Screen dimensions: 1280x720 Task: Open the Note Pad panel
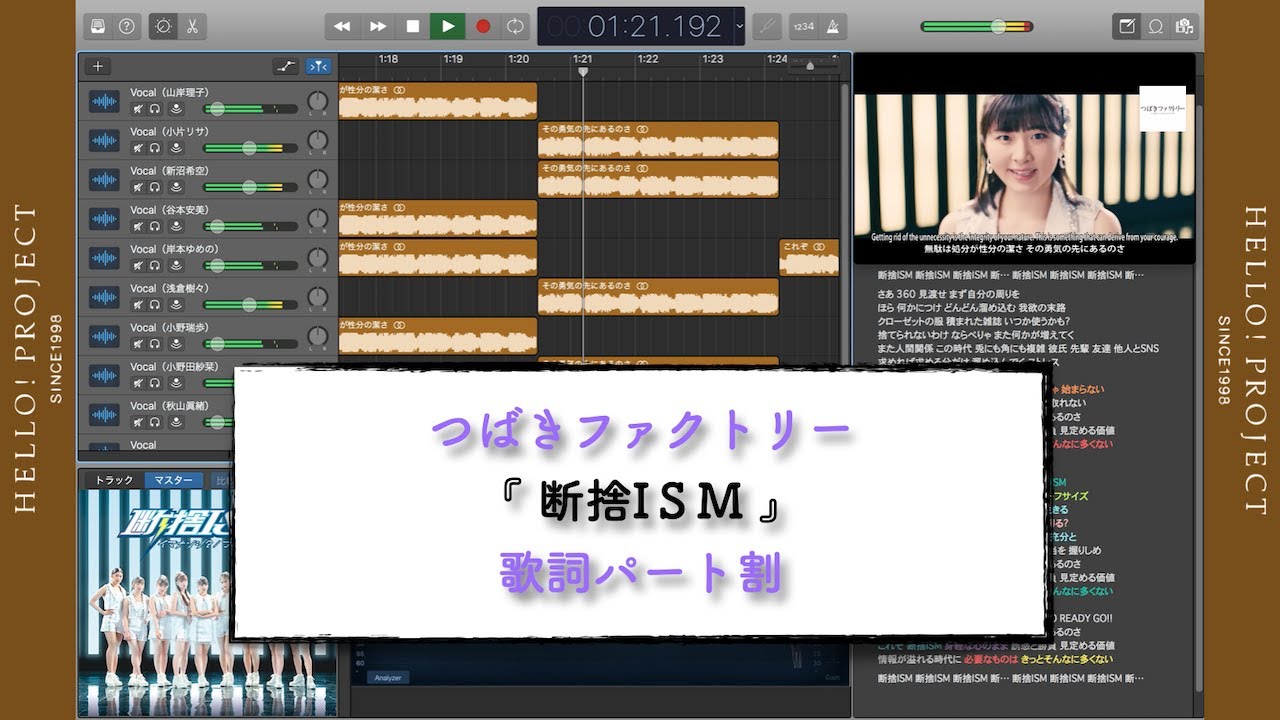1128,26
